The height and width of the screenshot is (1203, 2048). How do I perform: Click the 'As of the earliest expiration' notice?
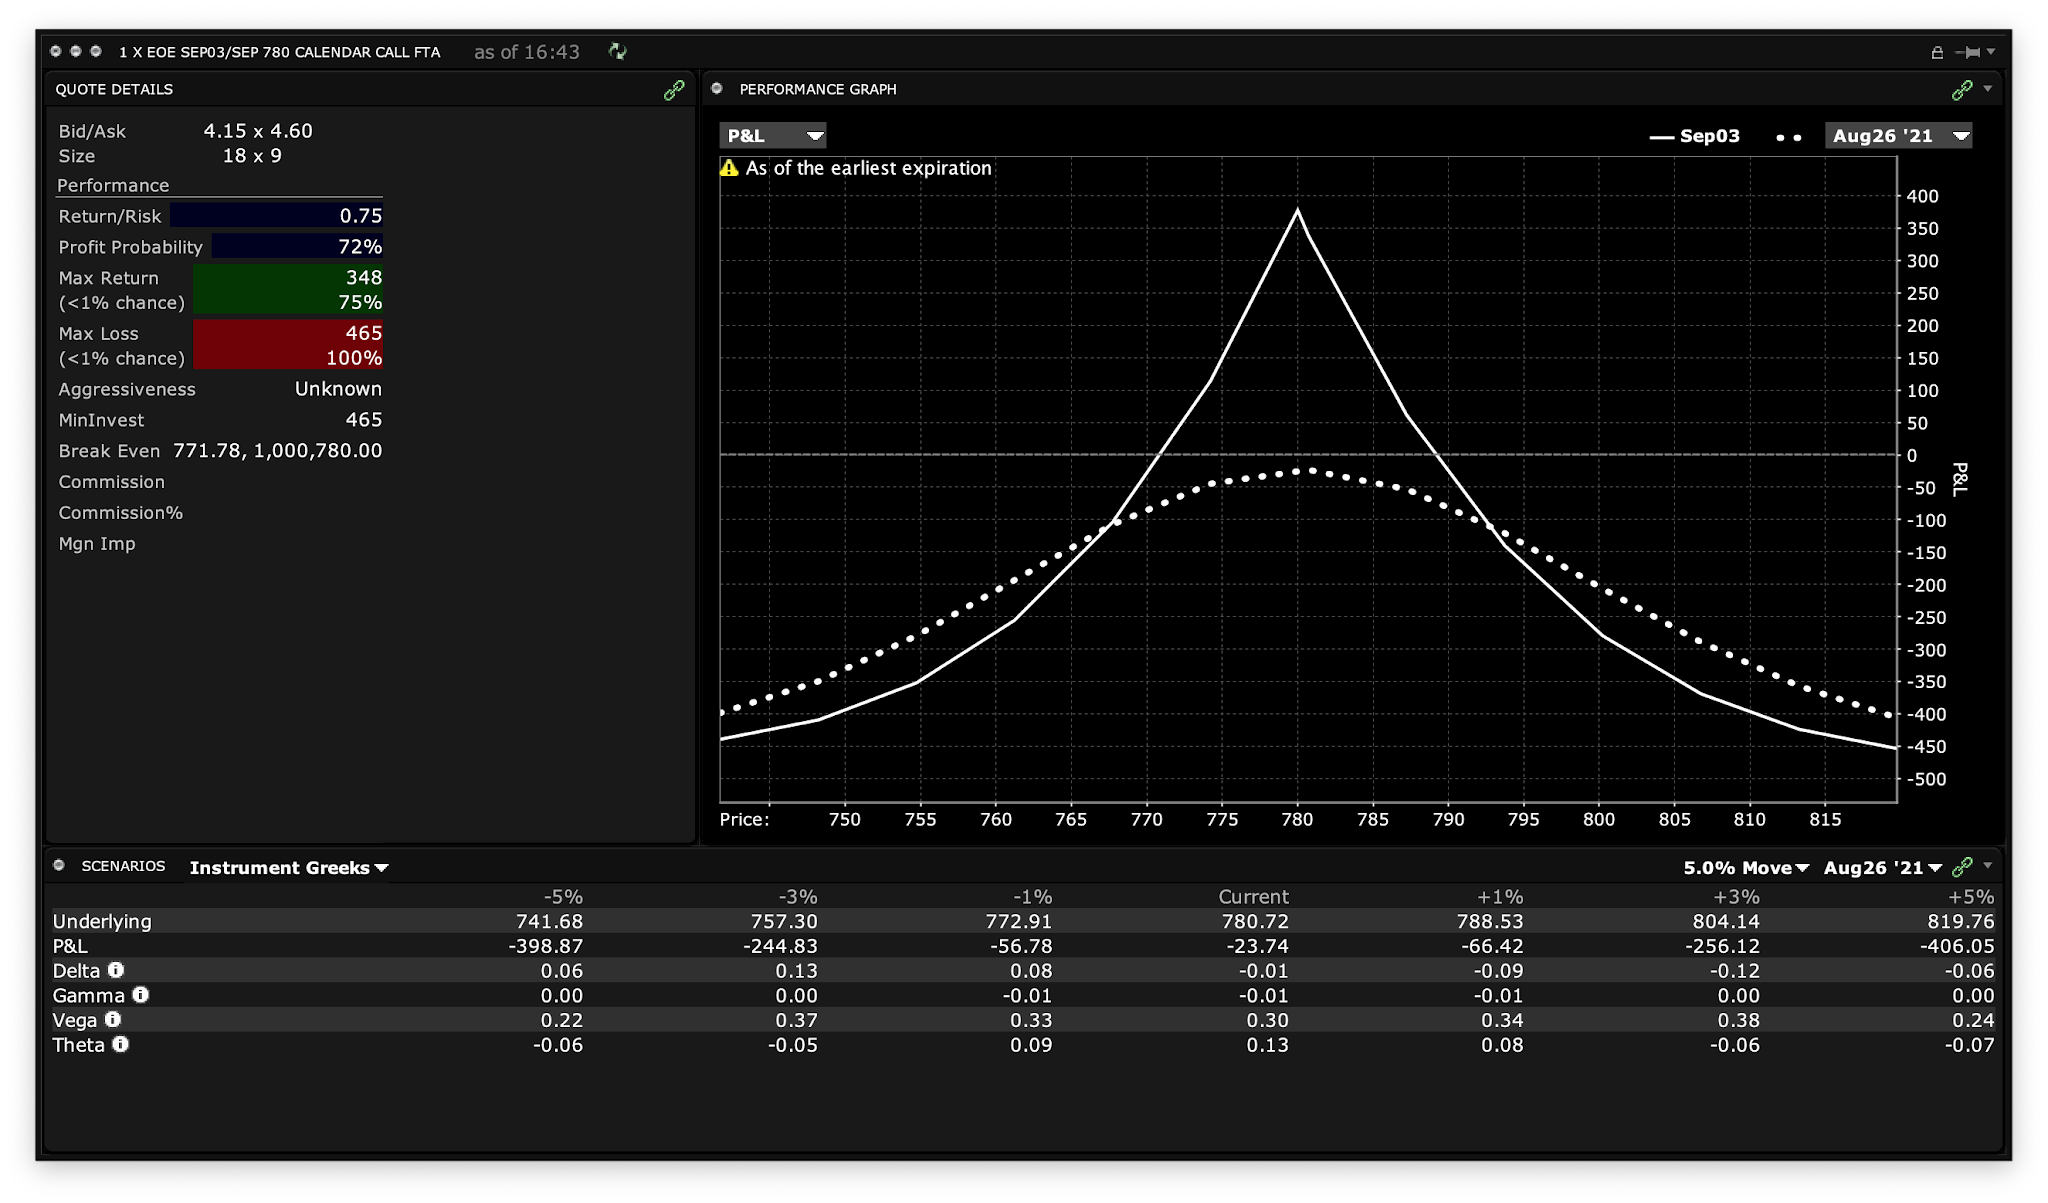(868, 168)
